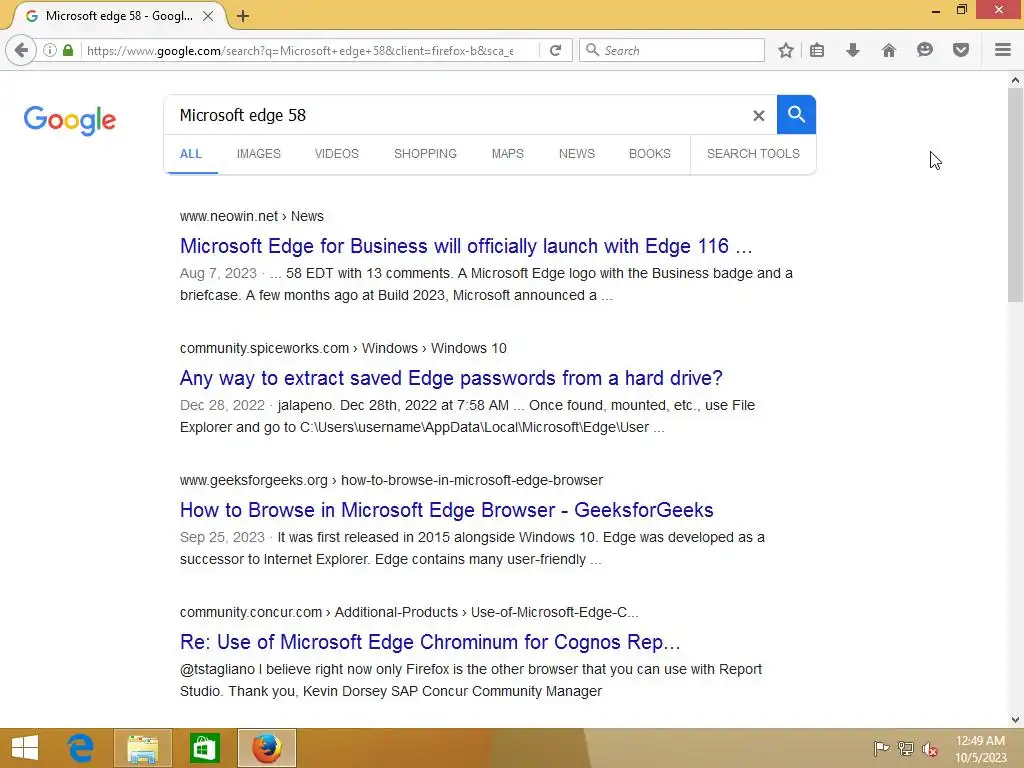
Task: Open network status tray icon
Action: point(906,748)
